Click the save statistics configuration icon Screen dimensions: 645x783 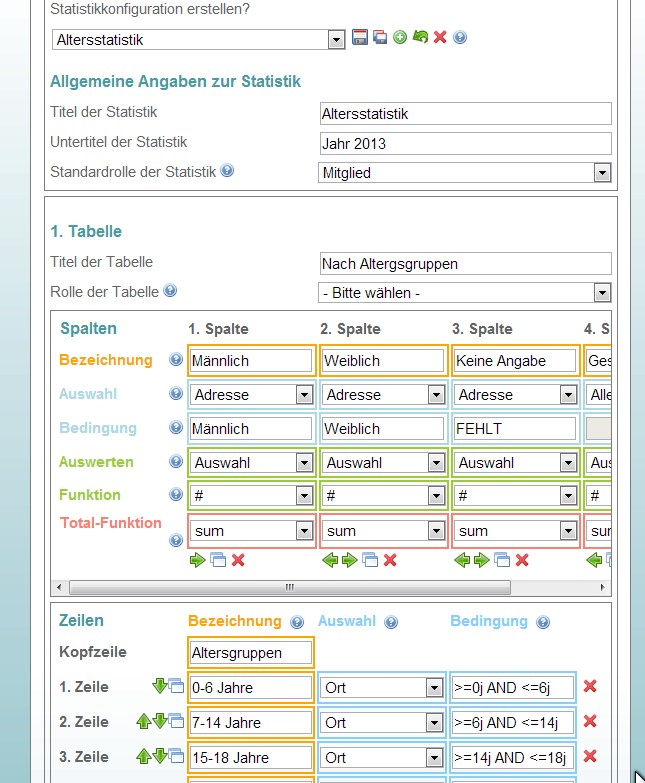[360, 38]
